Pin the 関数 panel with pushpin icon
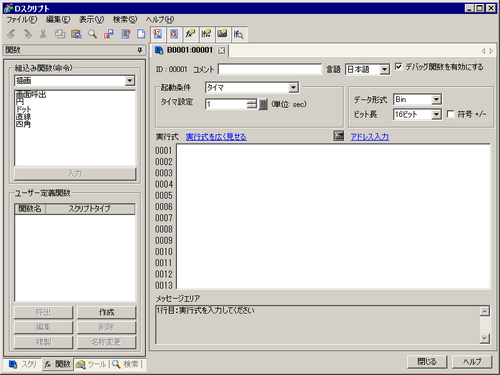Screen dimensions: 500x375 (140, 50)
